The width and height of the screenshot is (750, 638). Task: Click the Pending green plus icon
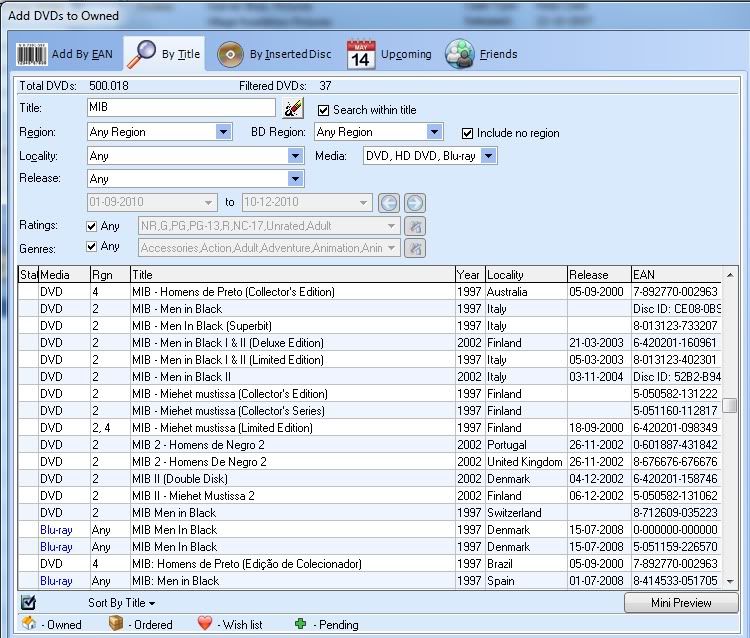300,623
